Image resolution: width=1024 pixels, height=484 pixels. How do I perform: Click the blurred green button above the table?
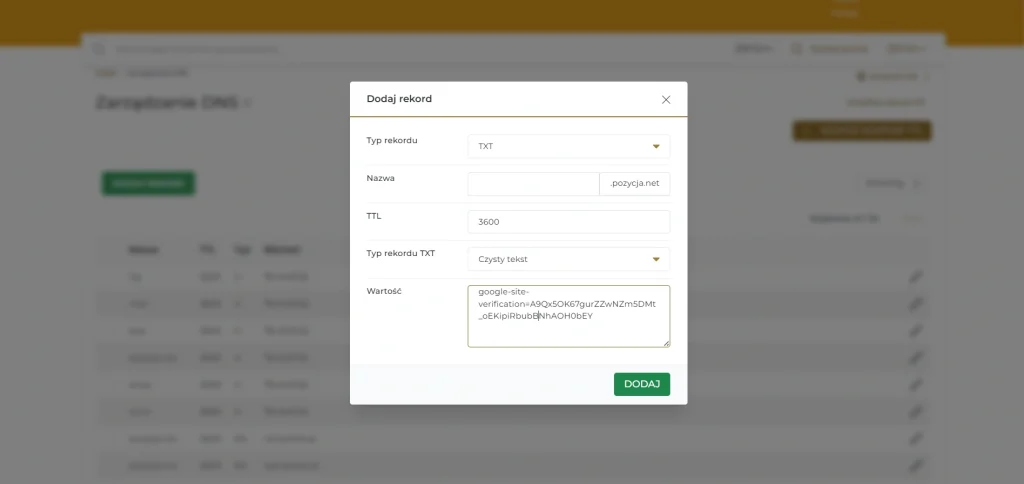click(148, 184)
